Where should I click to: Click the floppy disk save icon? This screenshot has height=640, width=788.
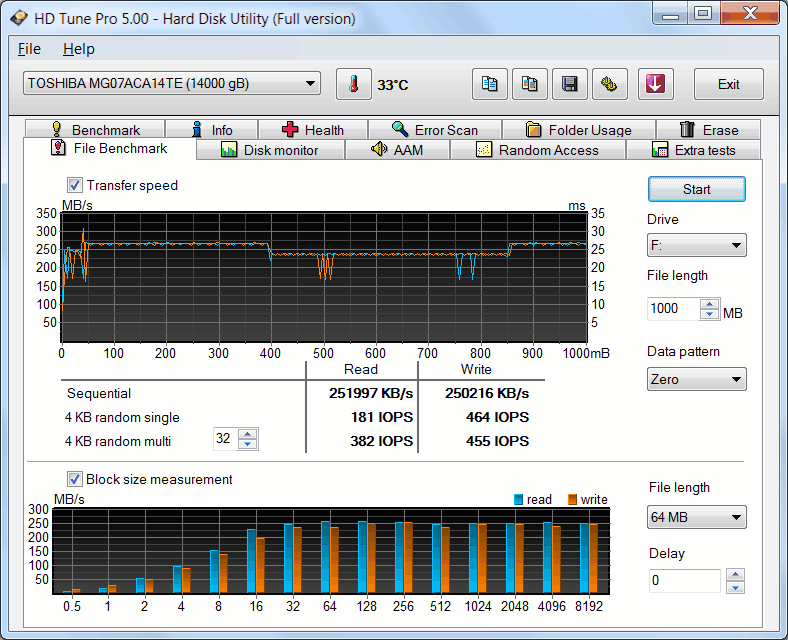tap(570, 84)
